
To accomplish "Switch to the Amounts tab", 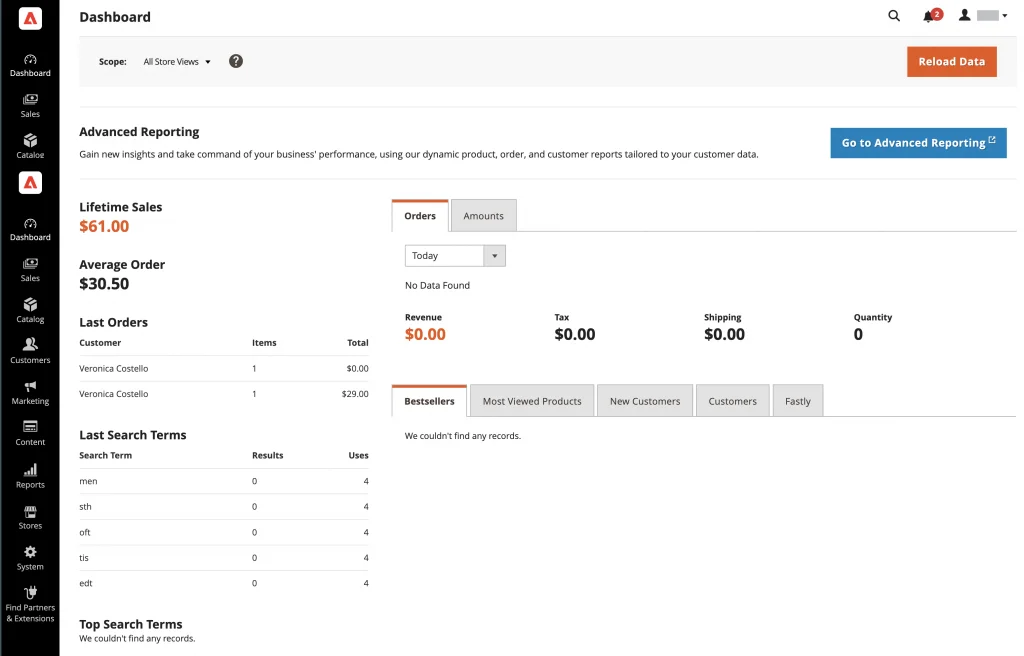I will (x=483, y=216).
